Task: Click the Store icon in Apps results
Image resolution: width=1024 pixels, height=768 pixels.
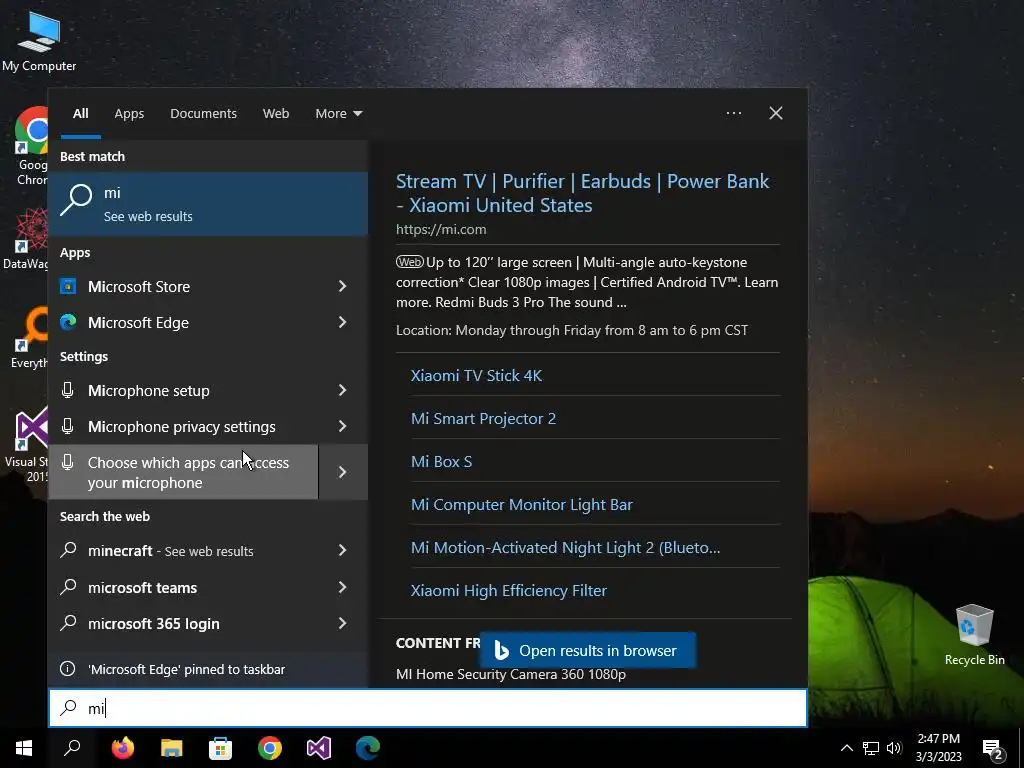Action: 68,286
